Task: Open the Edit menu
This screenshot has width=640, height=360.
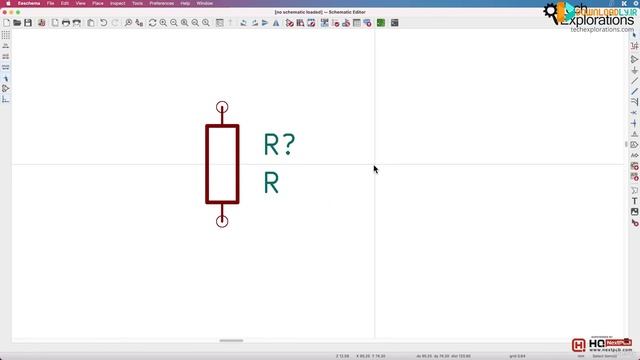Action: coord(64,3)
